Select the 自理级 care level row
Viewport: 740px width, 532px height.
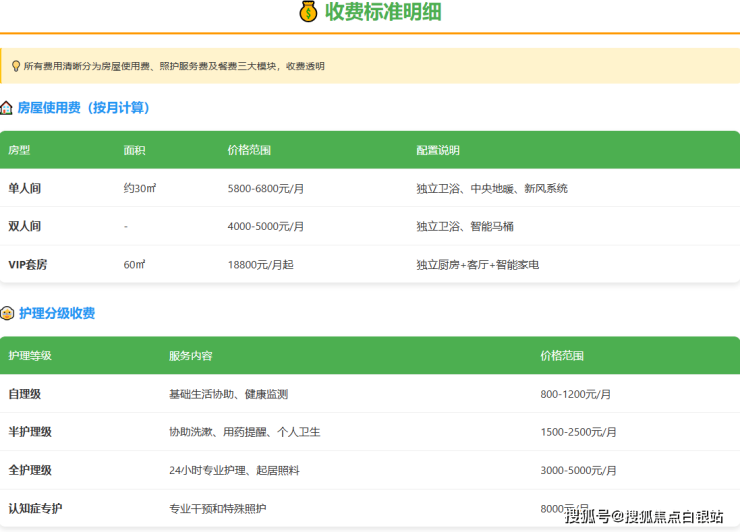pyautogui.click(x=25, y=394)
